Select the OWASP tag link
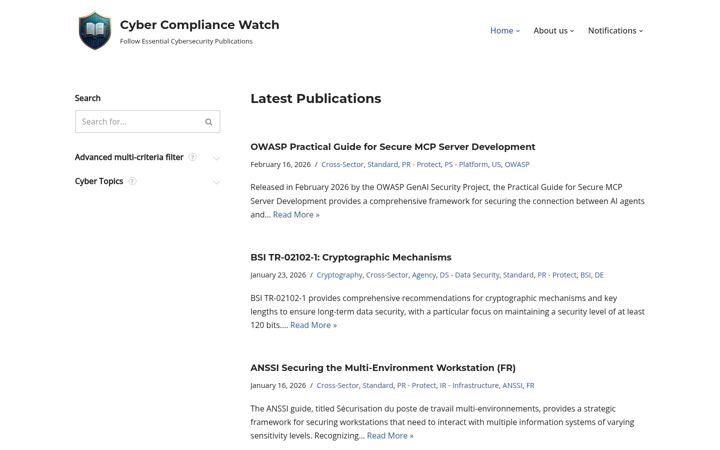Image resolution: width=720 pixels, height=450 pixels. tap(517, 164)
